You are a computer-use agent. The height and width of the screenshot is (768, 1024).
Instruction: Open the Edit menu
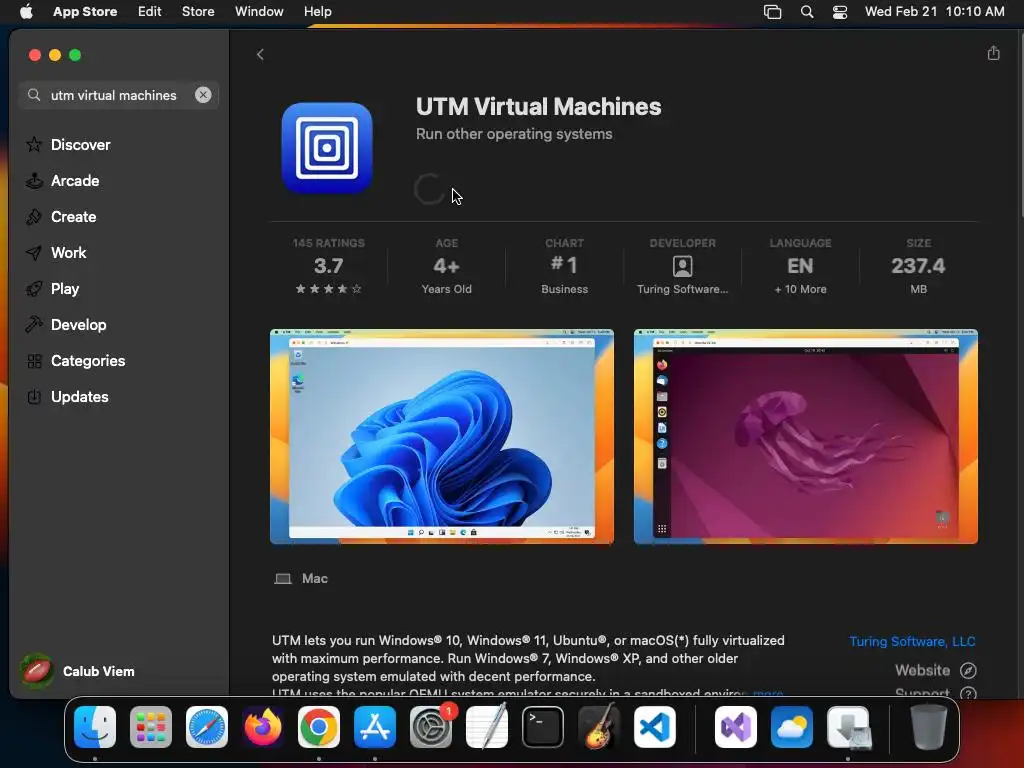(x=150, y=11)
